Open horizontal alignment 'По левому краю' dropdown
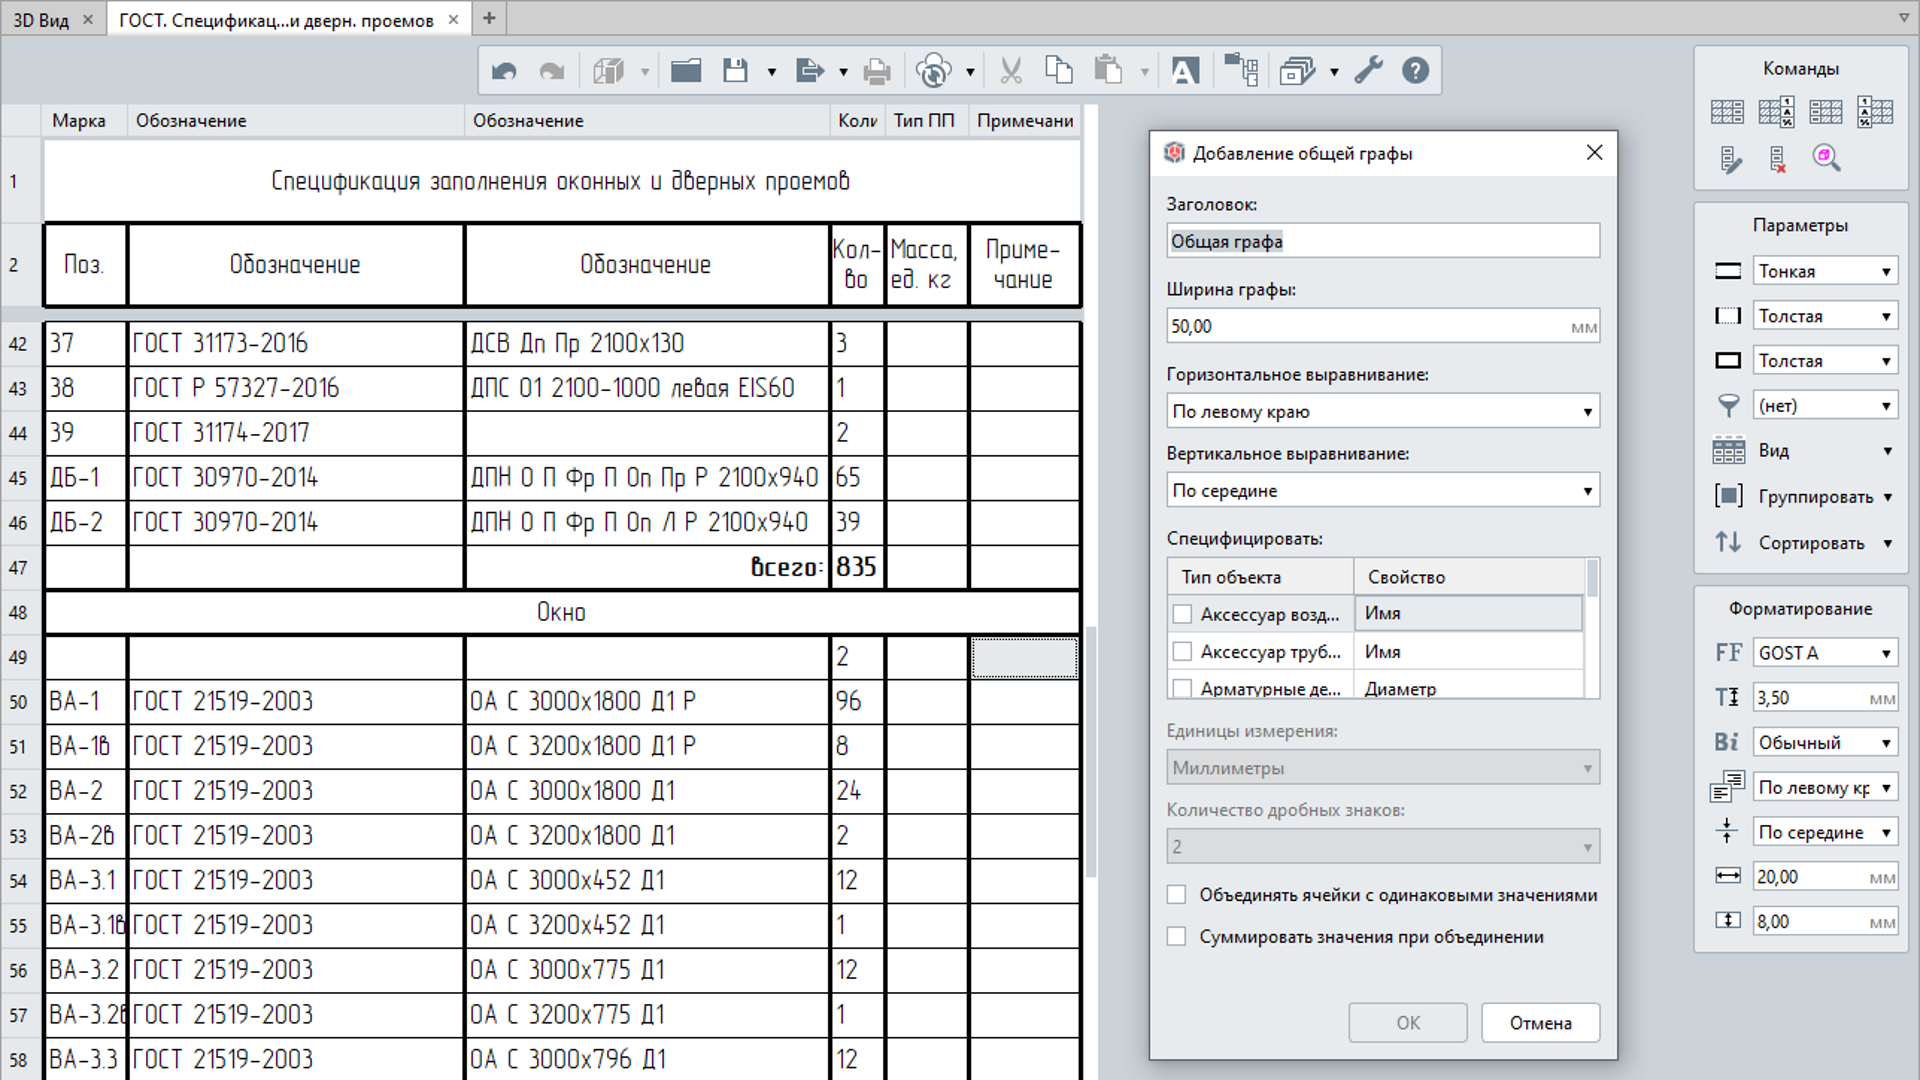Viewport: 1920px width, 1080px height. (x=1382, y=411)
